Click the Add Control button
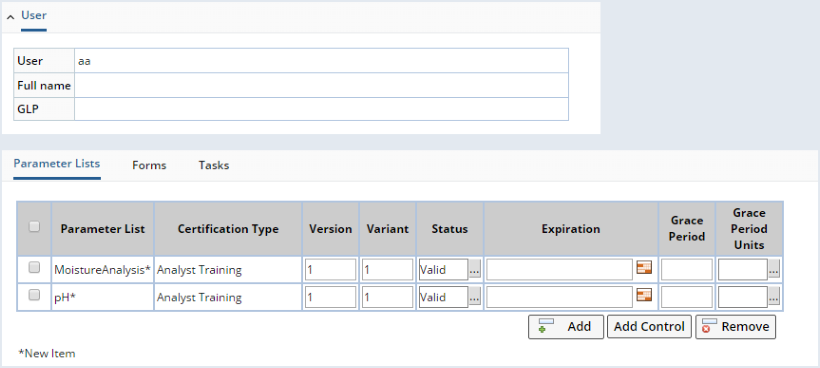Viewport: 820px width, 368px height. (x=649, y=327)
